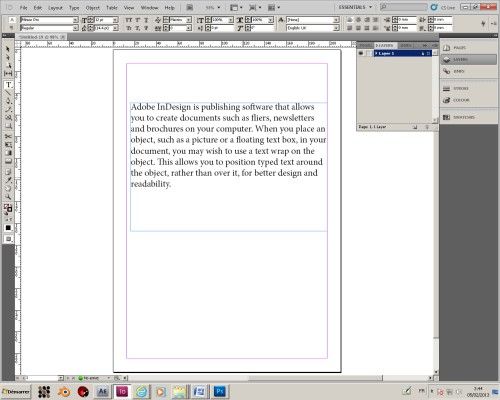Select the Rectangle tool

[x=8, y=126]
